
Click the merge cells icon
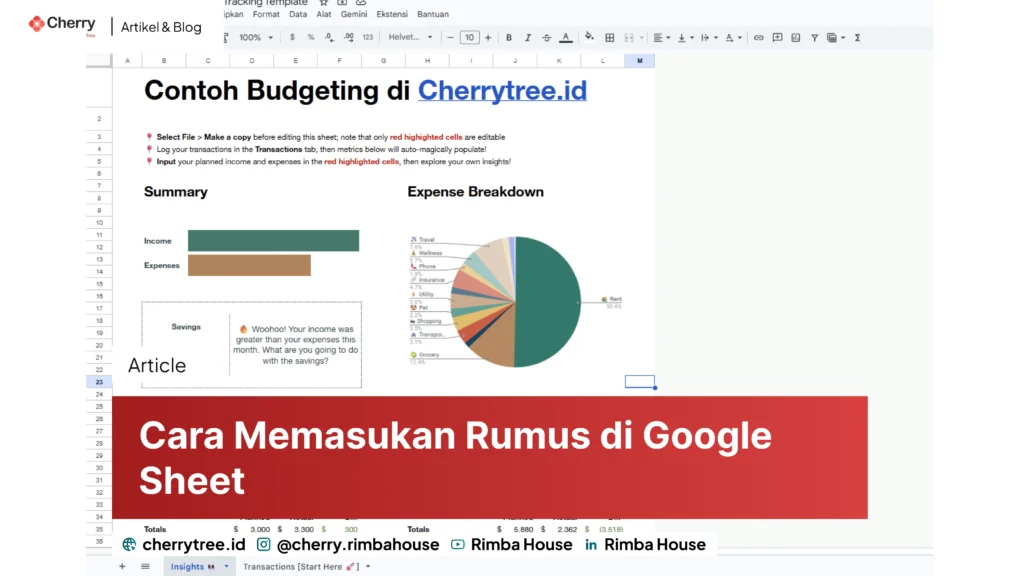[x=629, y=37]
